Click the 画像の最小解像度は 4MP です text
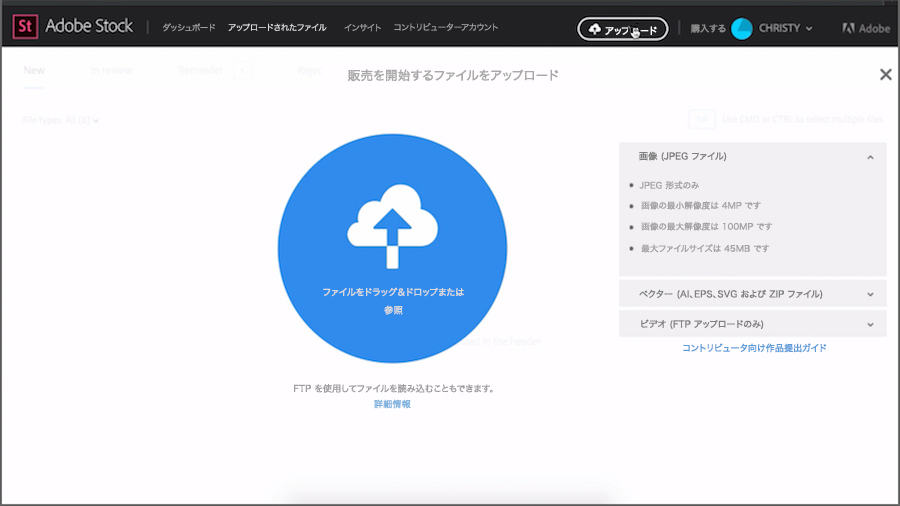This screenshot has height=506, width=900. (x=701, y=205)
